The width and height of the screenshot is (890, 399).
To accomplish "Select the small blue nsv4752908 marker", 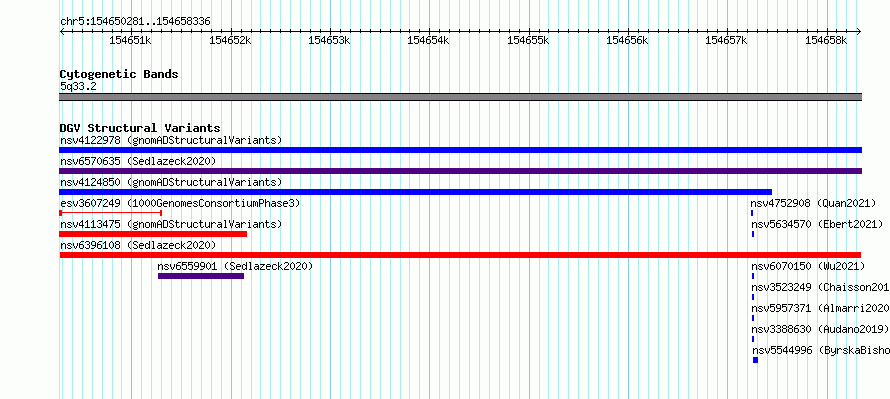I will (x=752, y=213).
